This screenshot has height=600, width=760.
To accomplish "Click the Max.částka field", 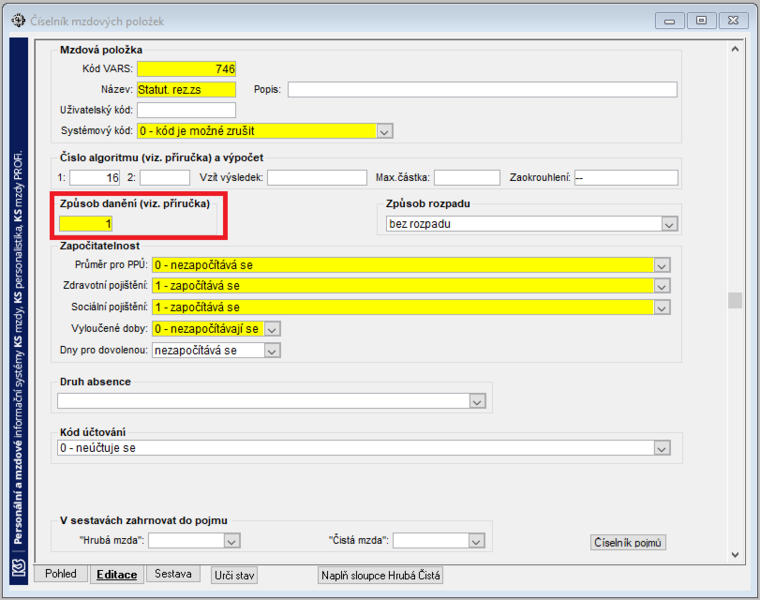I will click(x=467, y=178).
